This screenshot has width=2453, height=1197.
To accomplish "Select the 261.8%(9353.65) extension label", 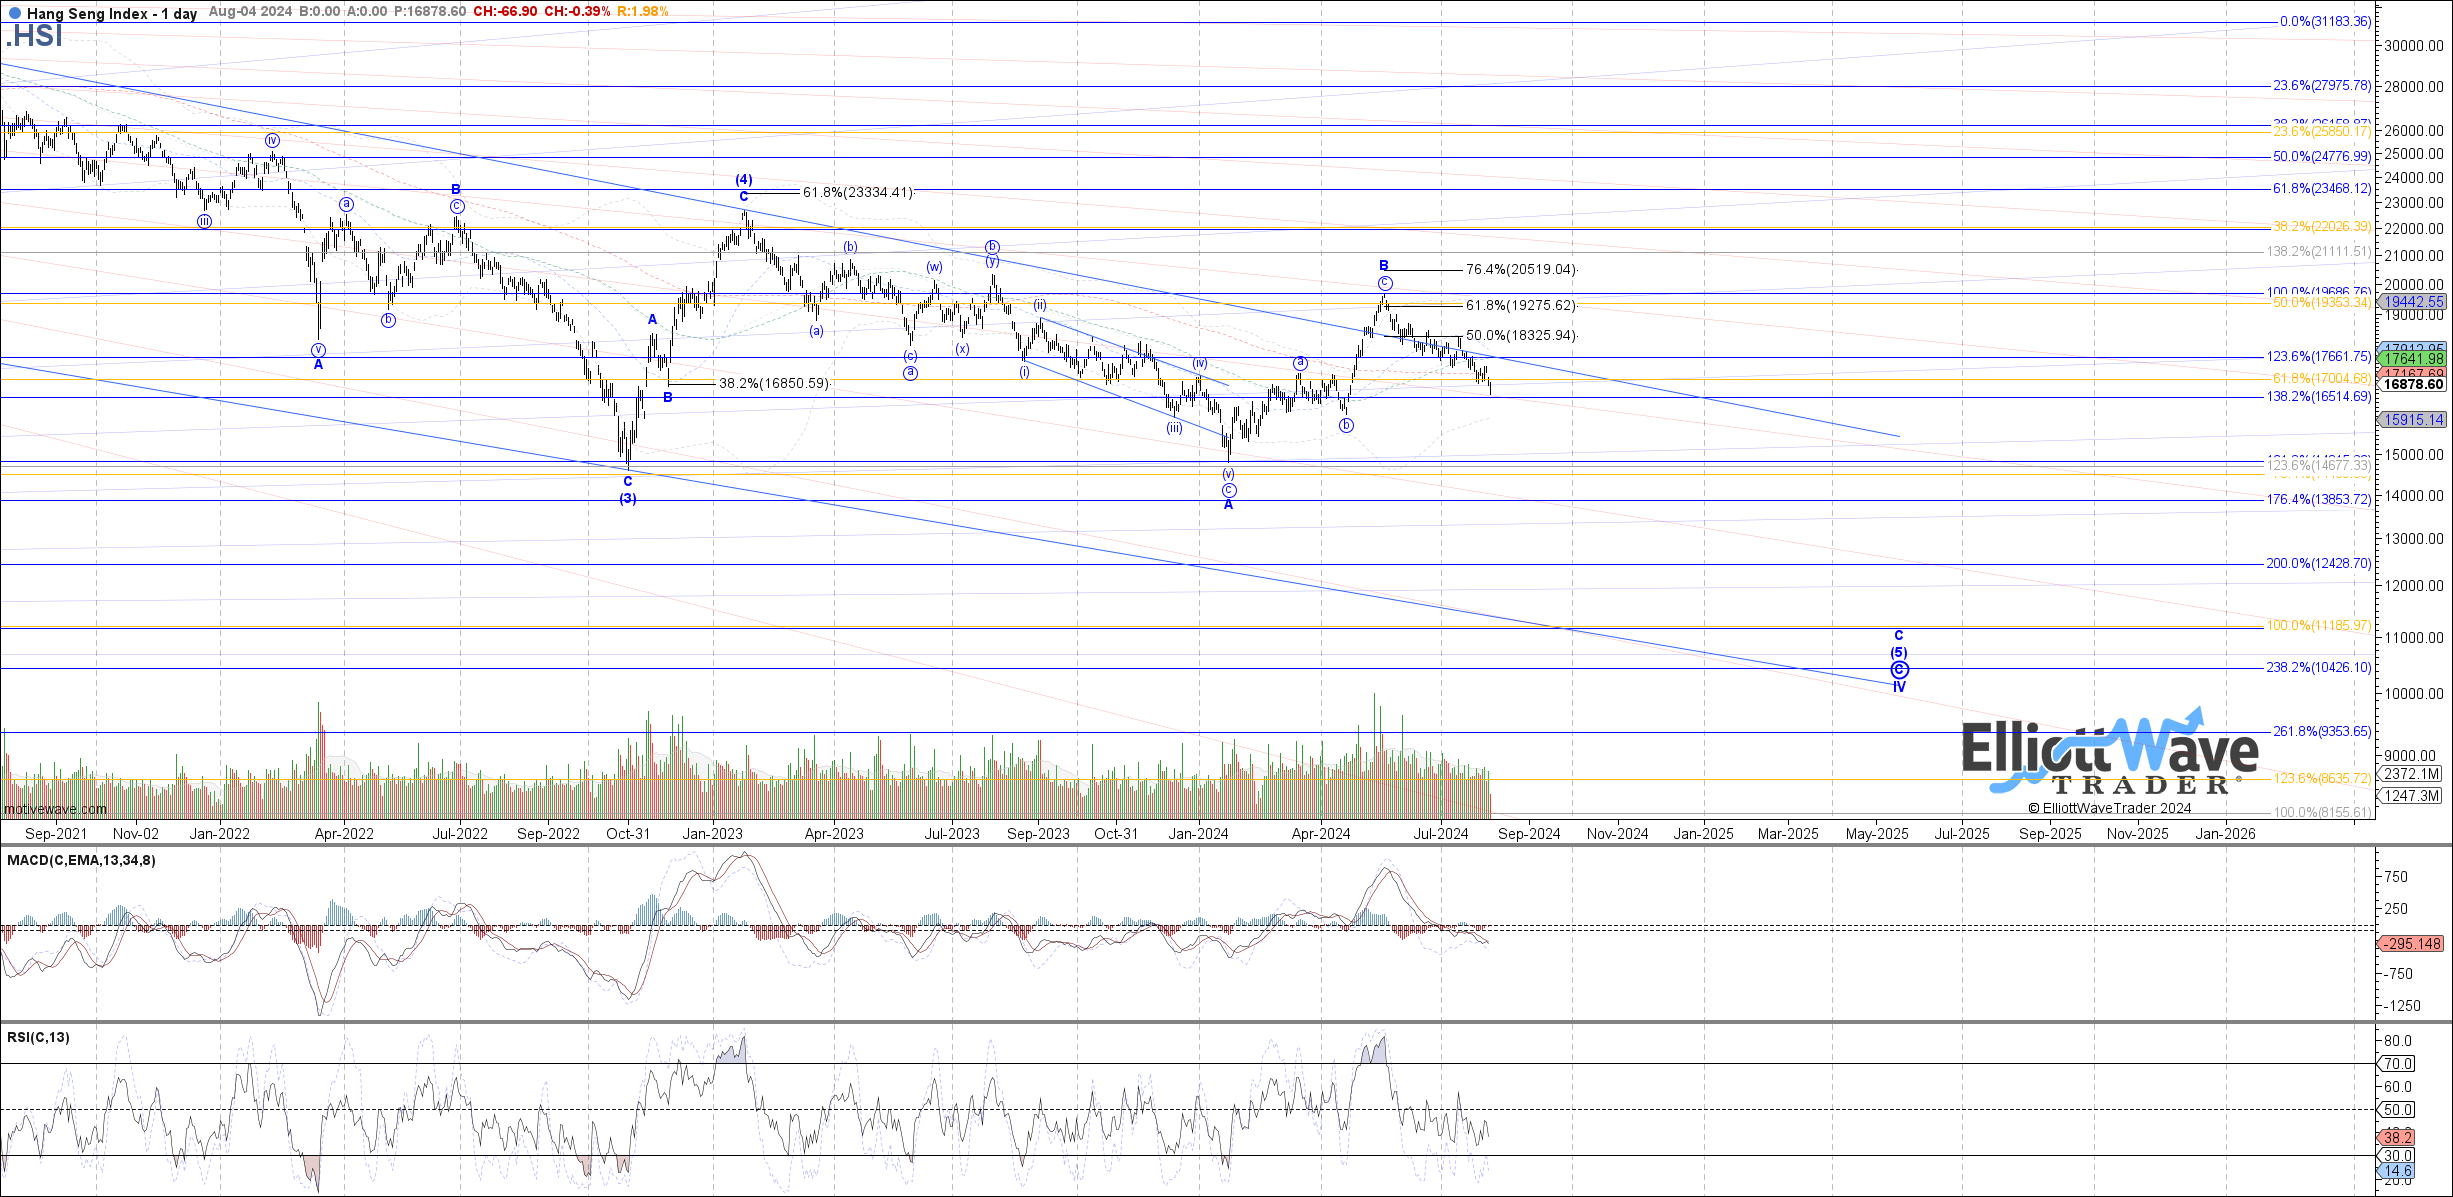I will pos(2321,731).
